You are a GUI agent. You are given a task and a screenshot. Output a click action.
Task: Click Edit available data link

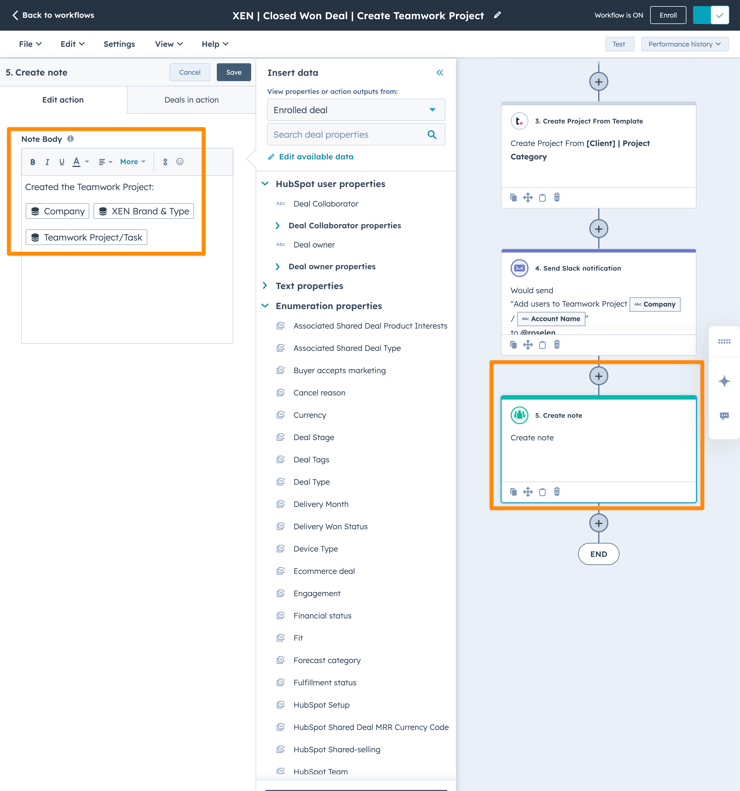pos(310,157)
